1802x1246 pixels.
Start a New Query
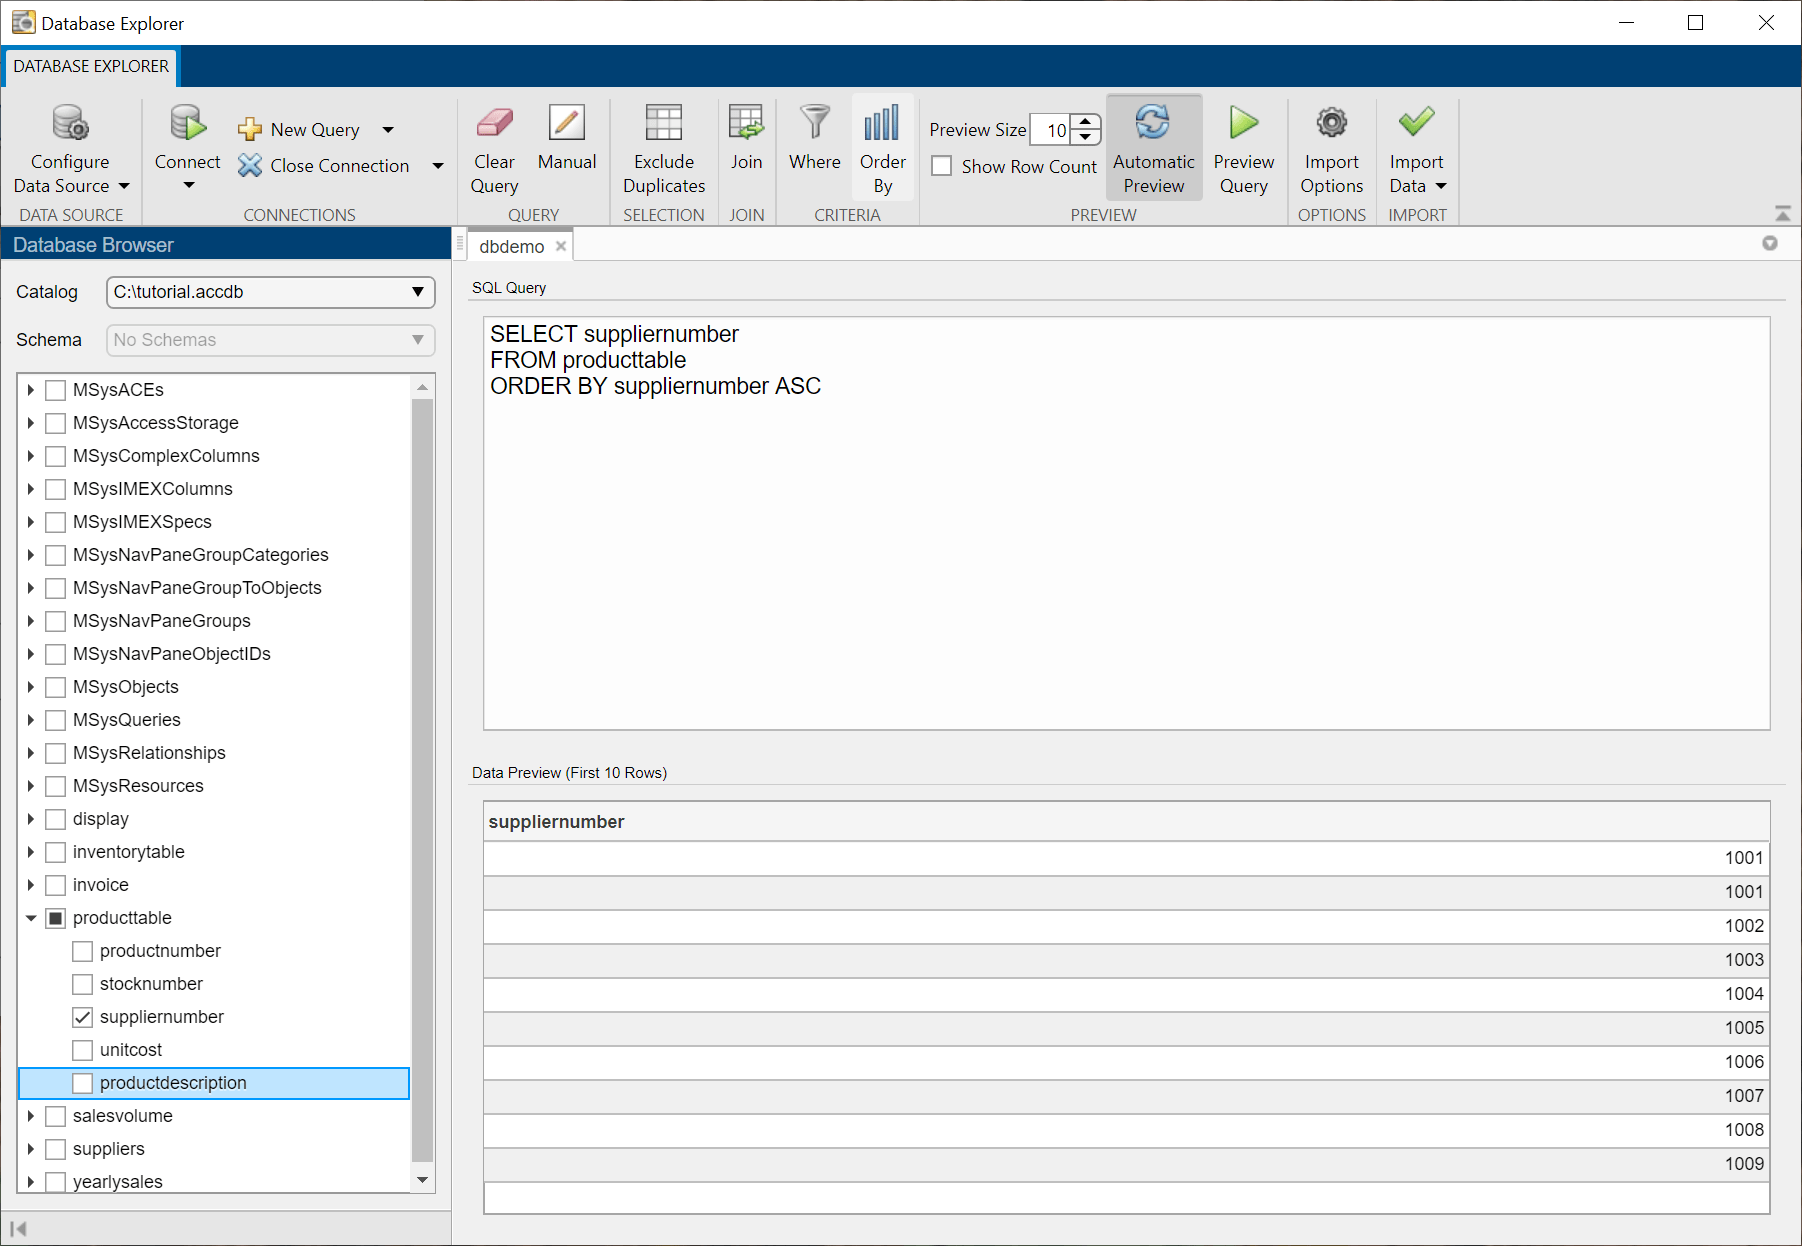tap(300, 130)
